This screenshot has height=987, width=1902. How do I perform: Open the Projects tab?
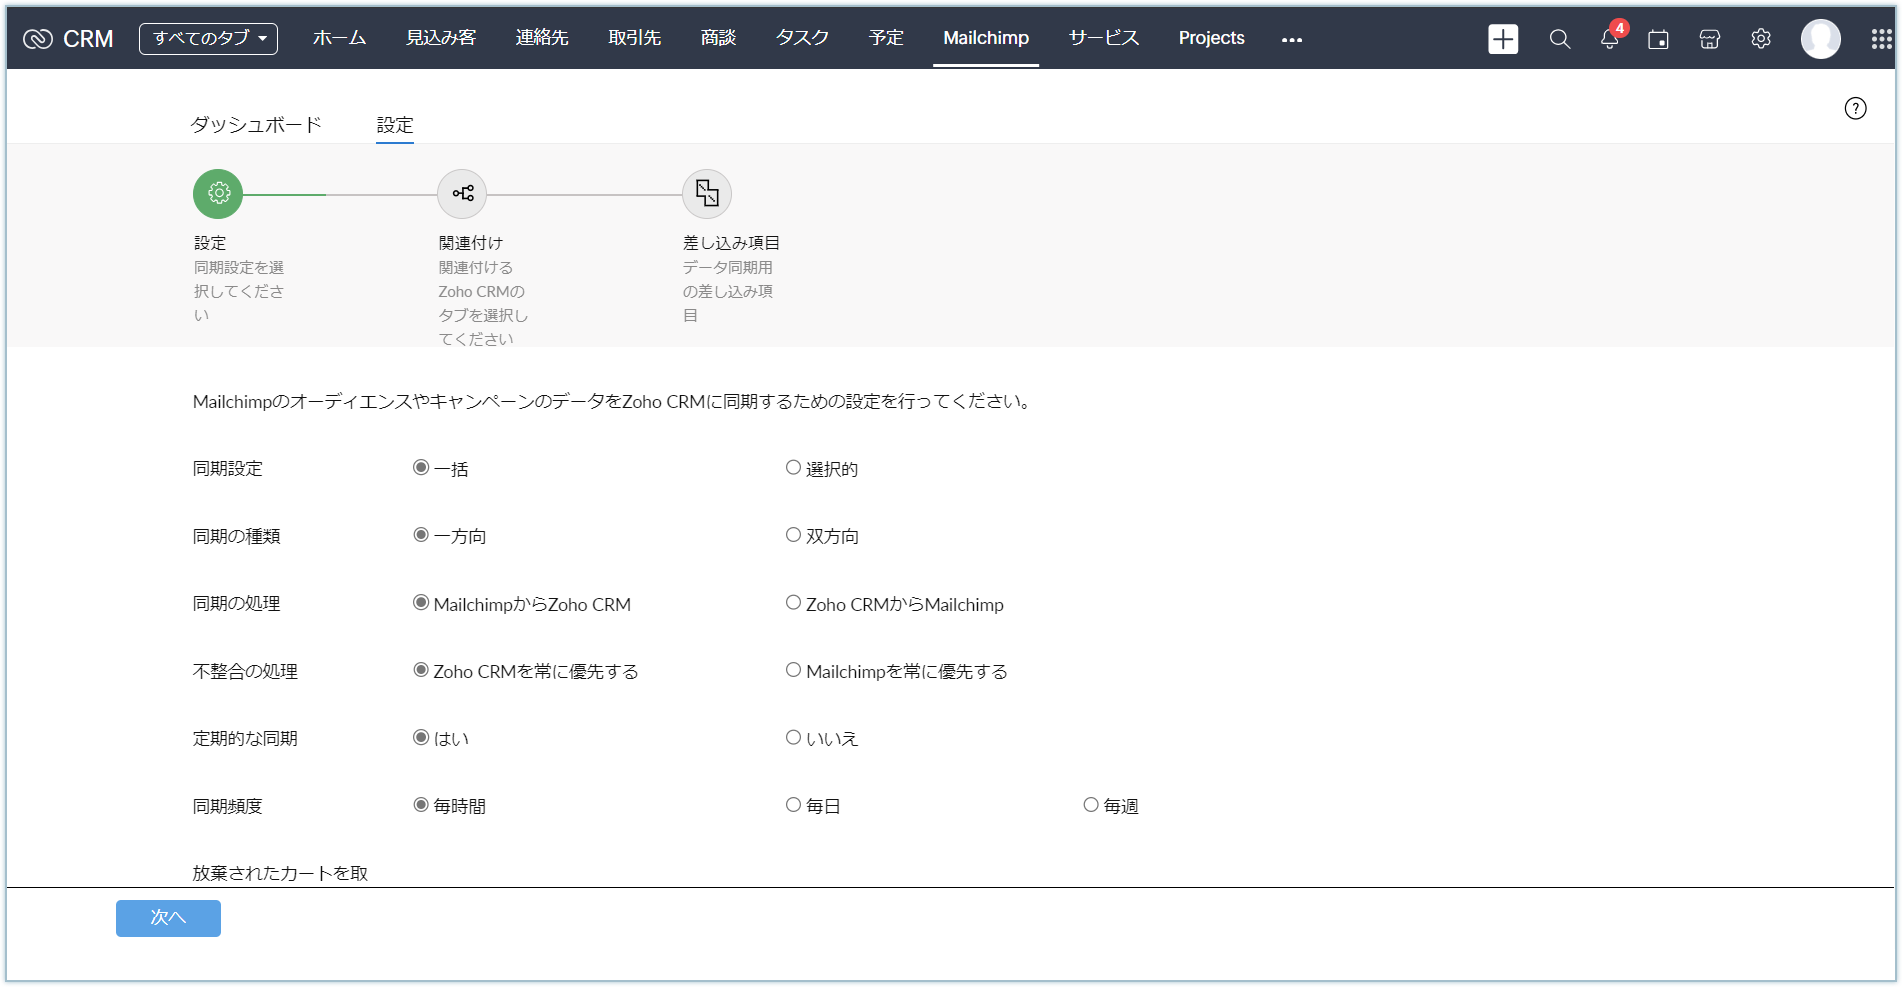pos(1211,38)
